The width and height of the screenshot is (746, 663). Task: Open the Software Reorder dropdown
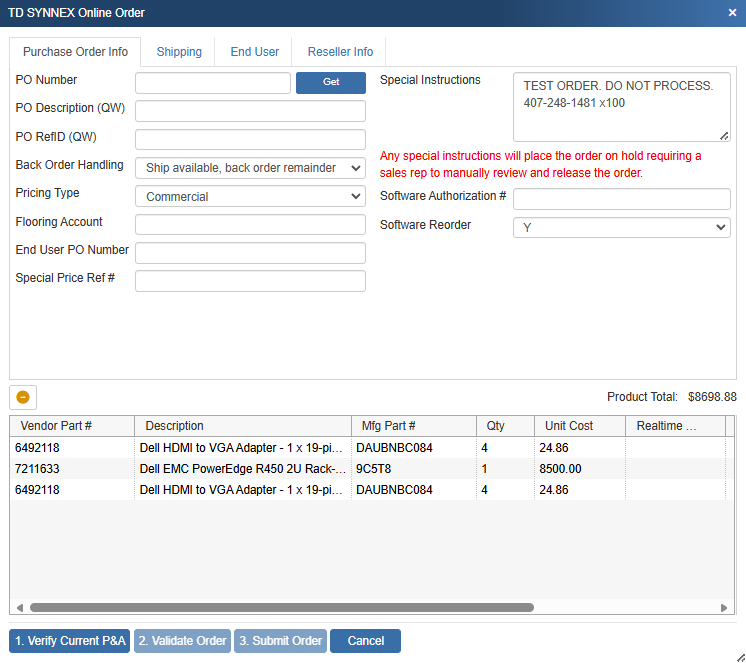point(621,228)
